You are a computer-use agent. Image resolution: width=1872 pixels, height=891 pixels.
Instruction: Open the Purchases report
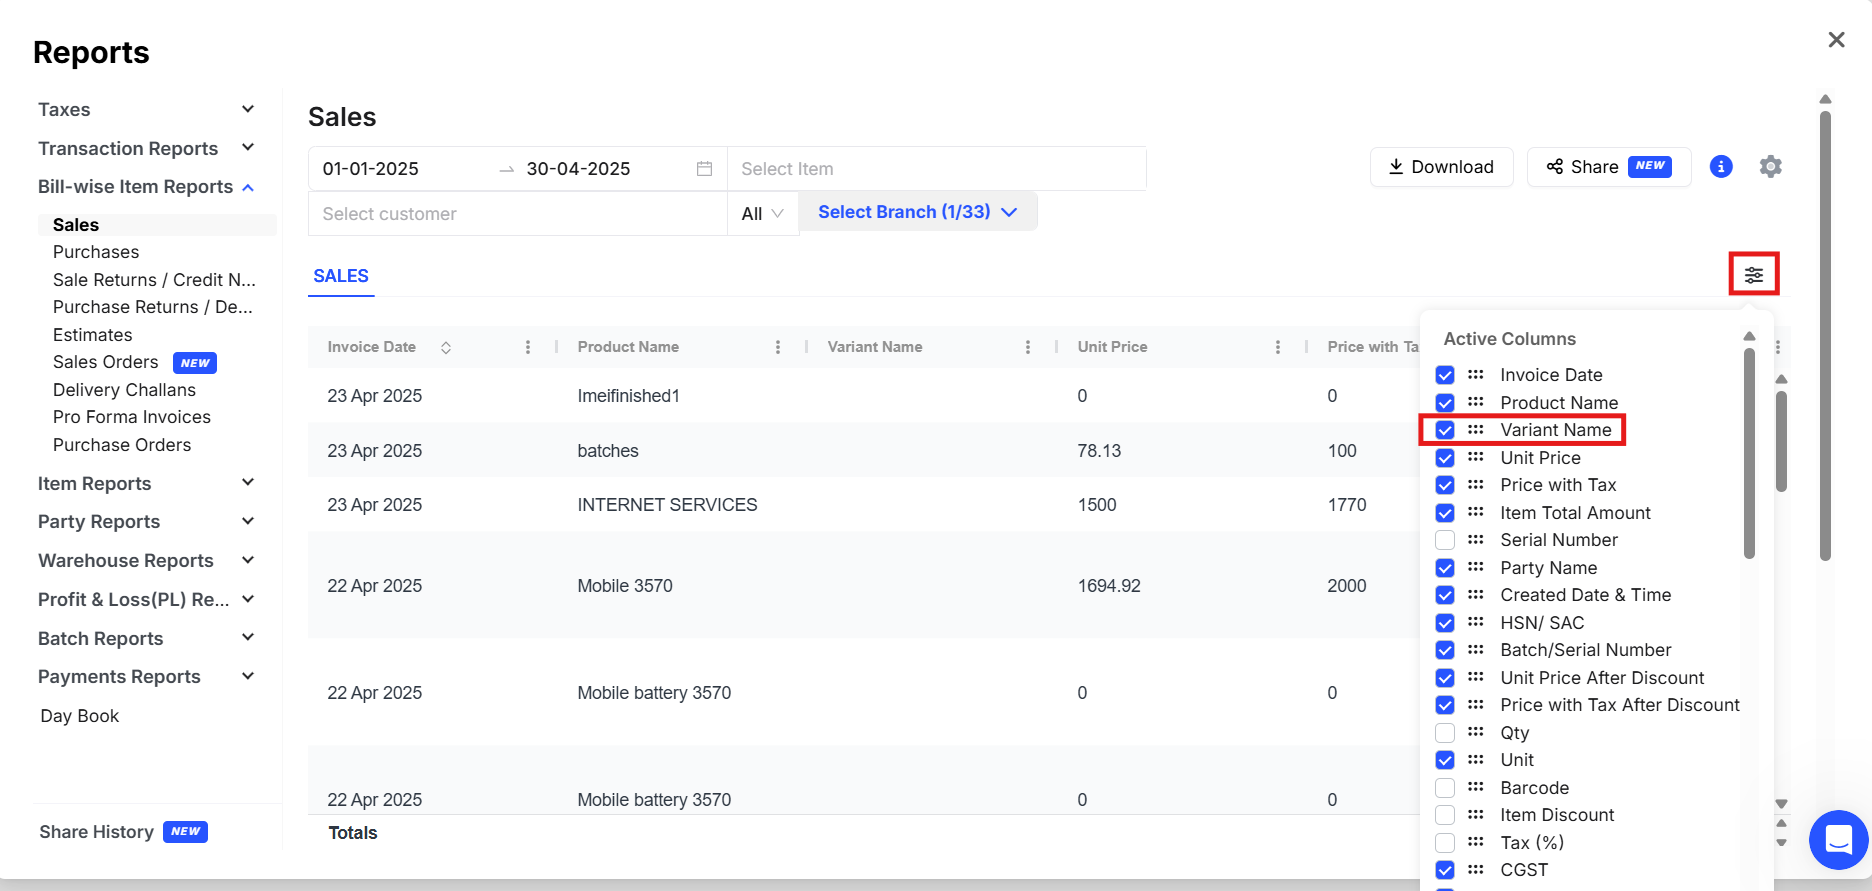(96, 252)
